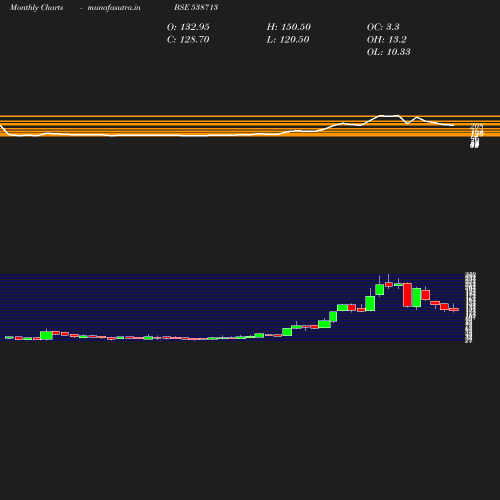Click the last red candlestick on the chart
Screen dimensions: 500x500
pyautogui.click(x=454, y=309)
